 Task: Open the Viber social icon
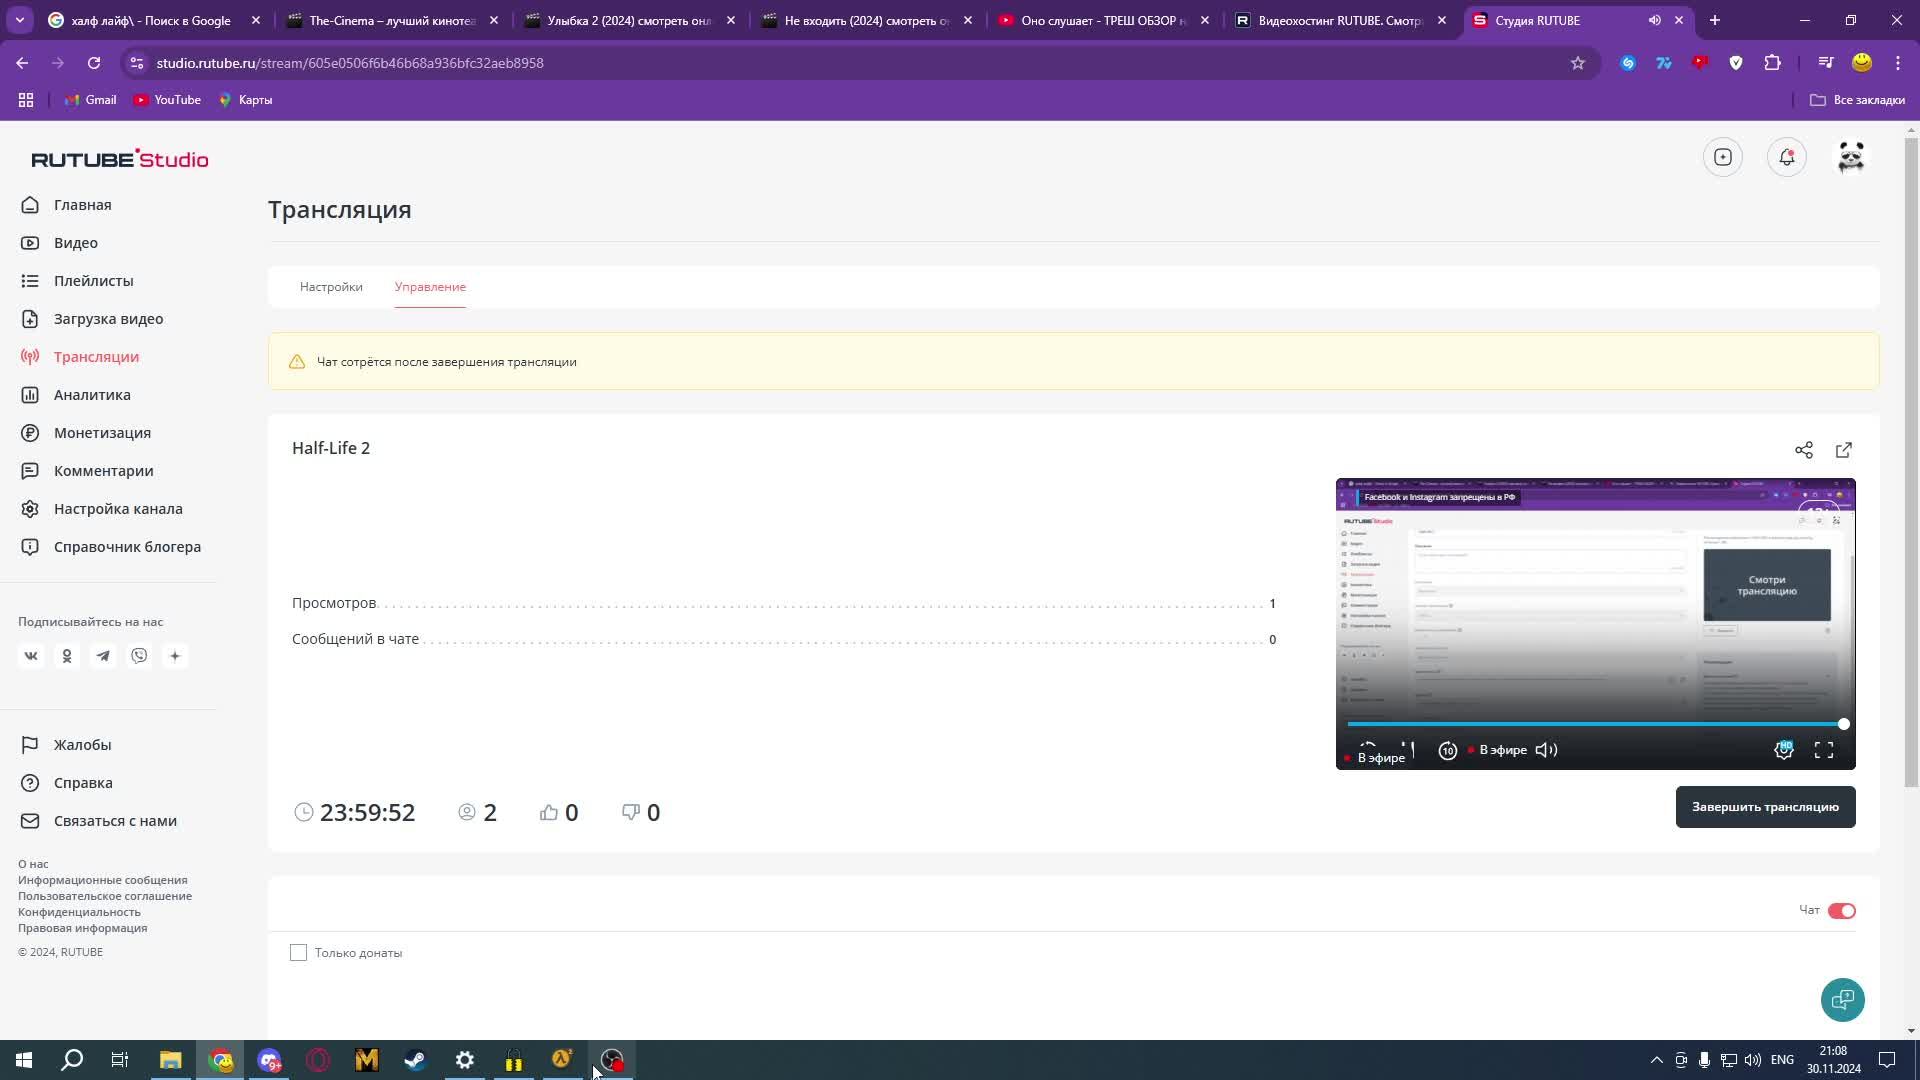click(139, 656)
